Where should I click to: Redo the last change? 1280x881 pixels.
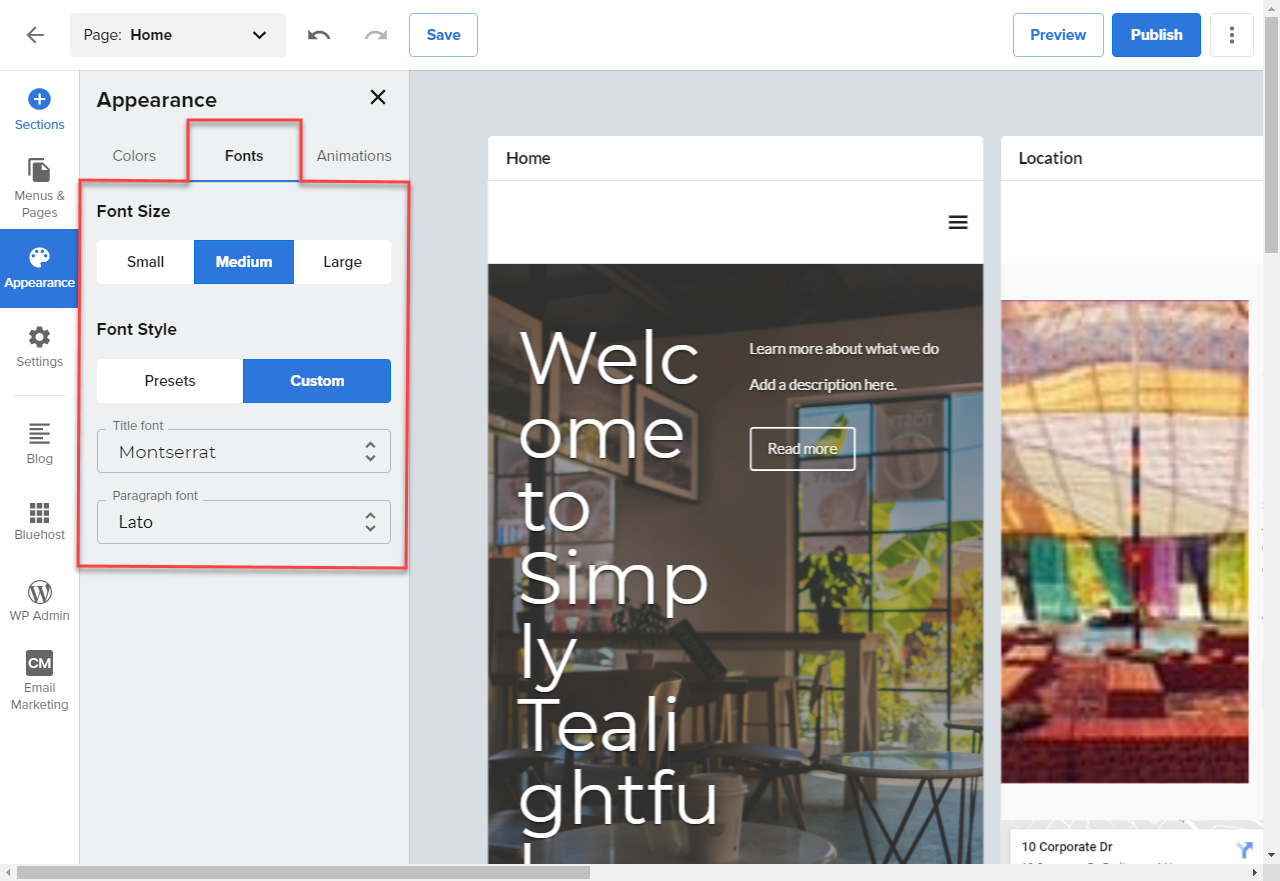tap(376, 35)
